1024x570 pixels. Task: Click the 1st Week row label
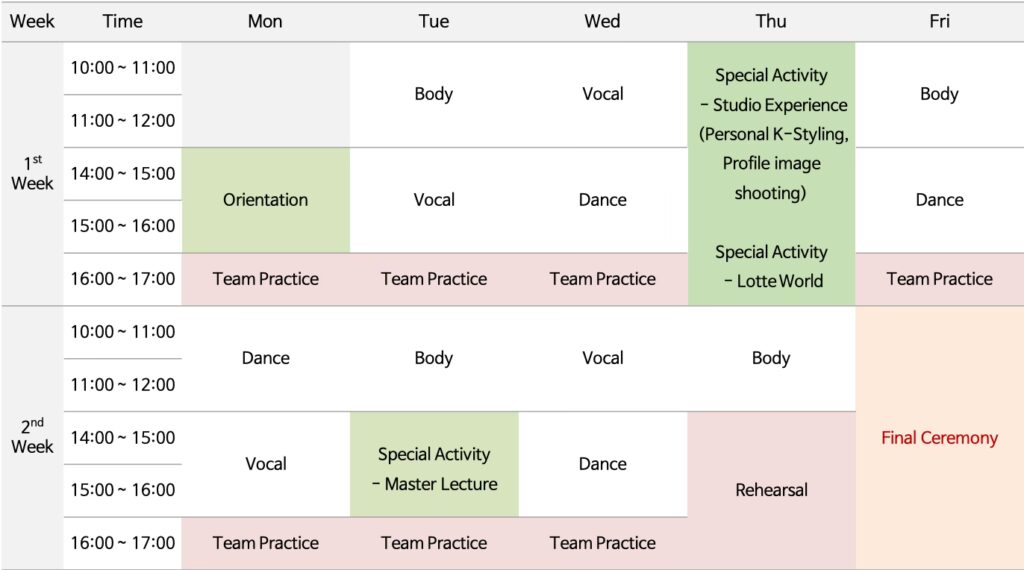(32, 173)
